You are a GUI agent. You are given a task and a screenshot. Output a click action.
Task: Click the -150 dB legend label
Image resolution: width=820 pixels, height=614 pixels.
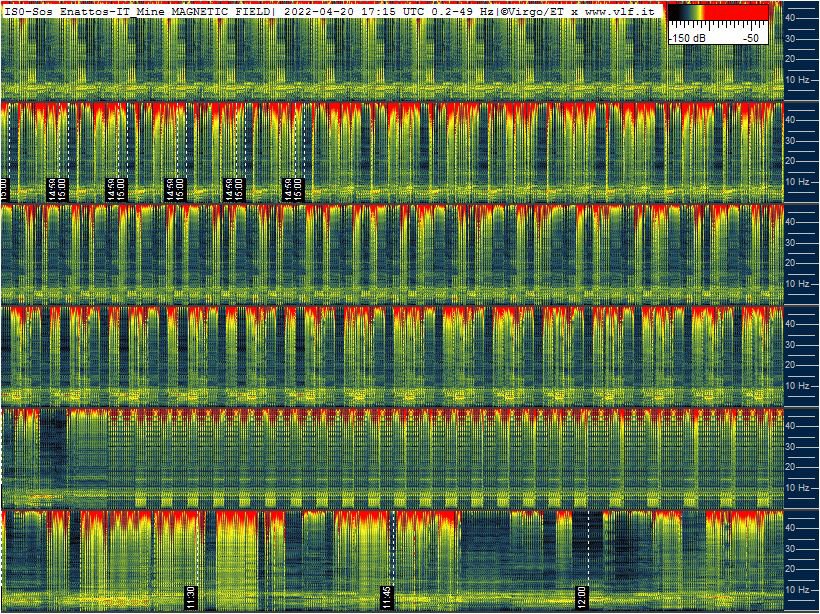(689, 37)
